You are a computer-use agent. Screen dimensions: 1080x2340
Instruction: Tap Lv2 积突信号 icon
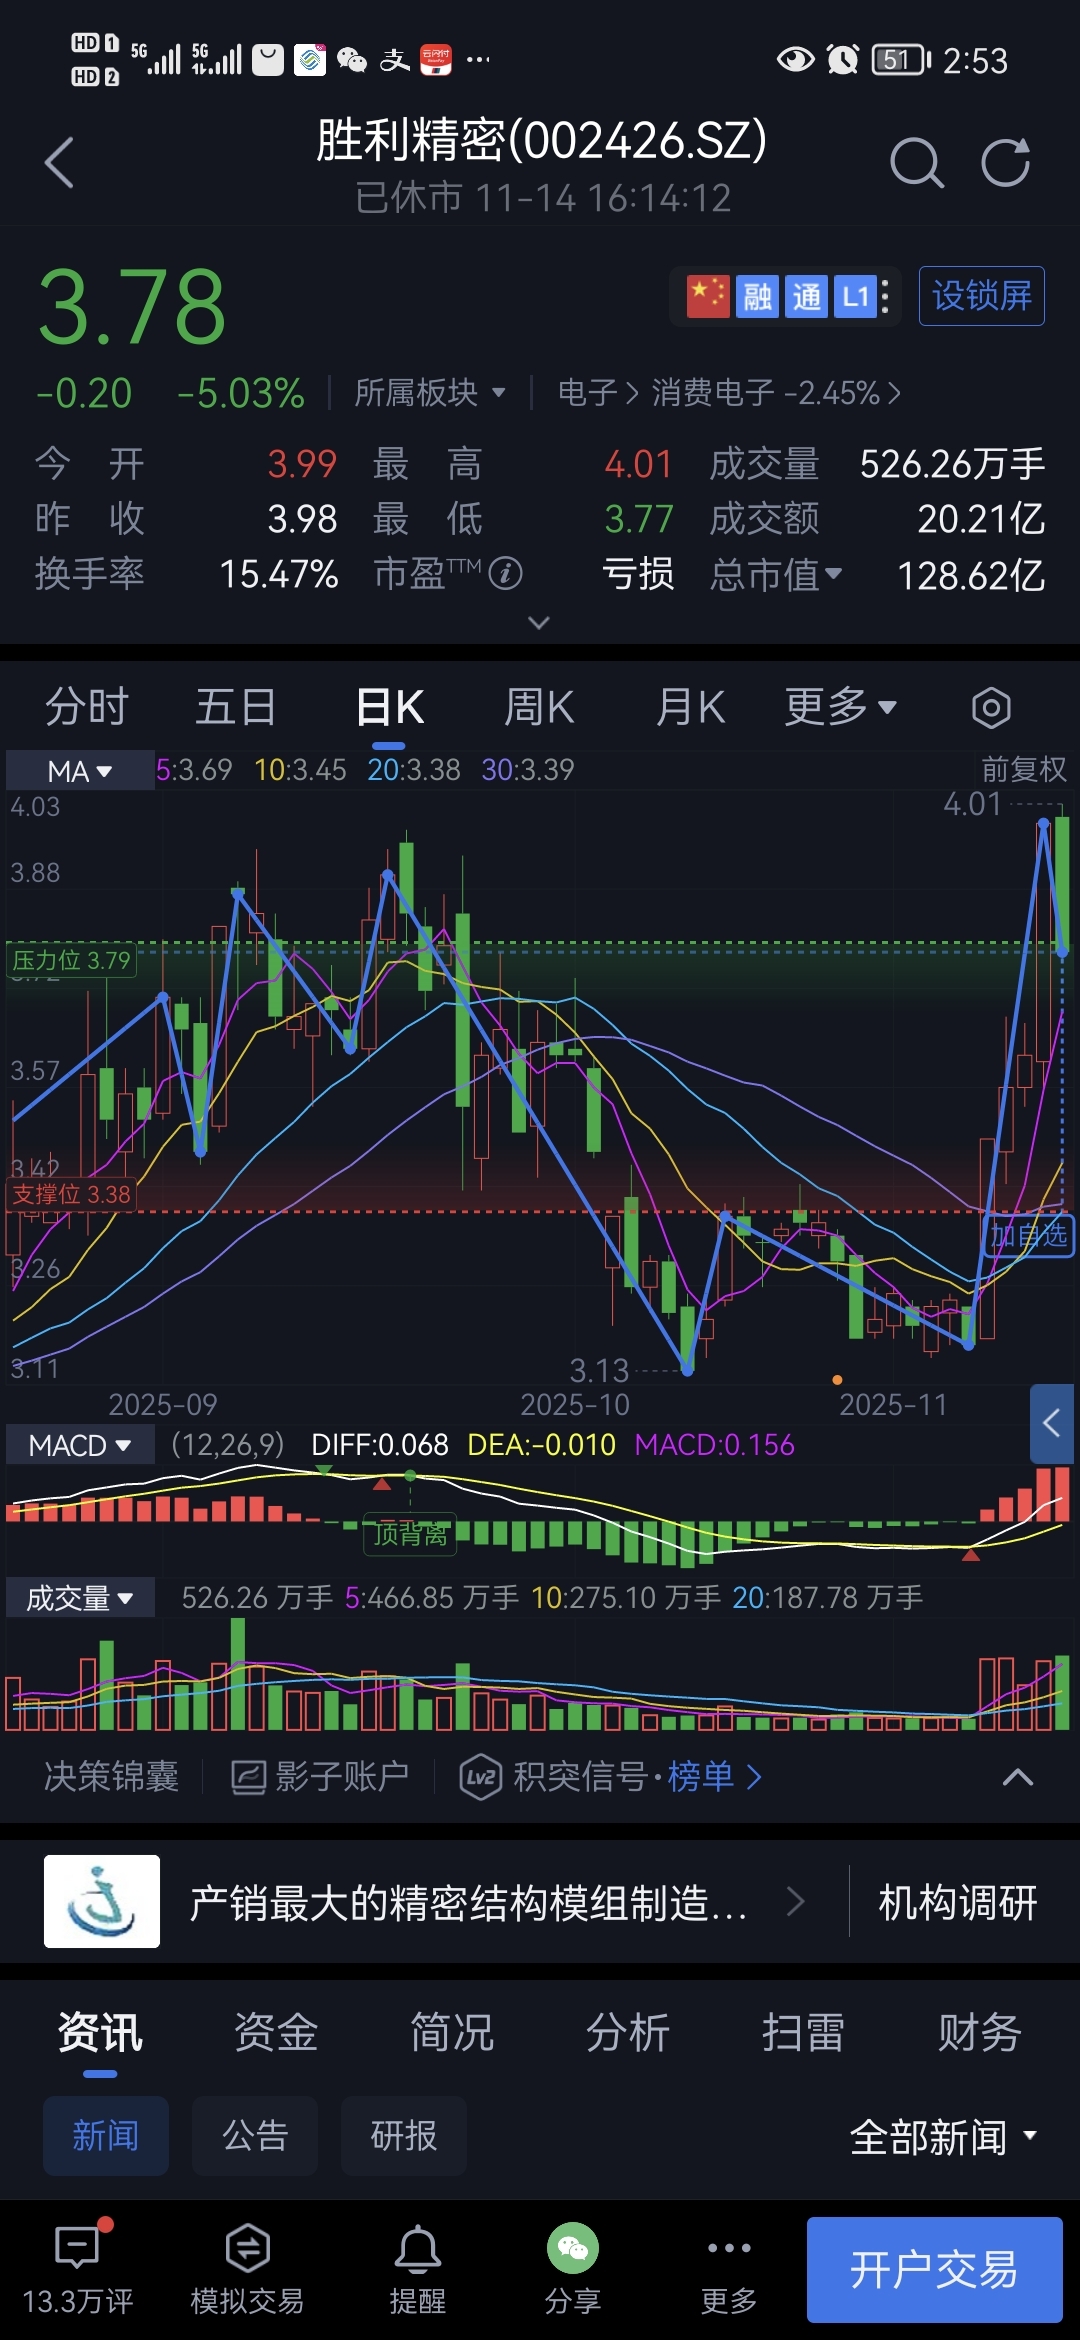coord(480,1777)
